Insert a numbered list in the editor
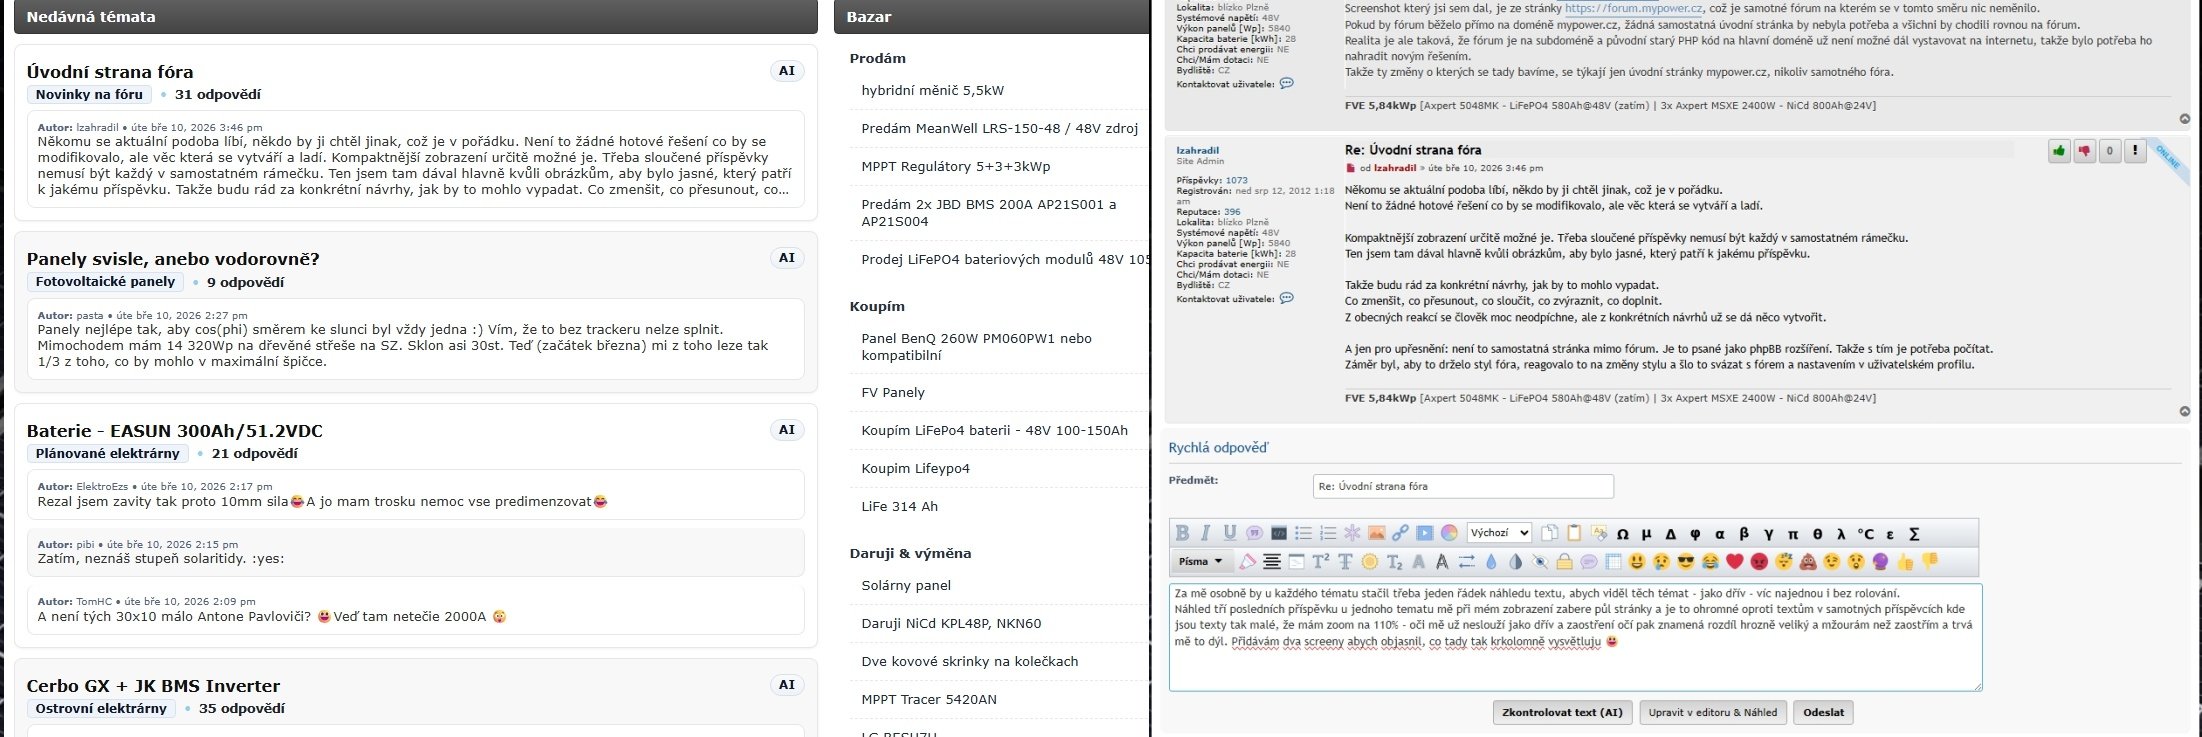Screen dimensions: 2202x737 tap(1327, 533)
